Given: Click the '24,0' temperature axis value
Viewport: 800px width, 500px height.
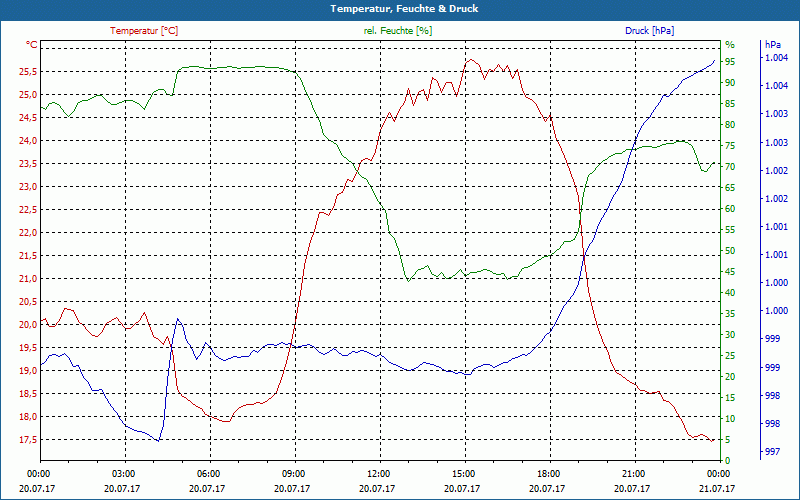Looking at the screenshot, I should pos(28,141).
